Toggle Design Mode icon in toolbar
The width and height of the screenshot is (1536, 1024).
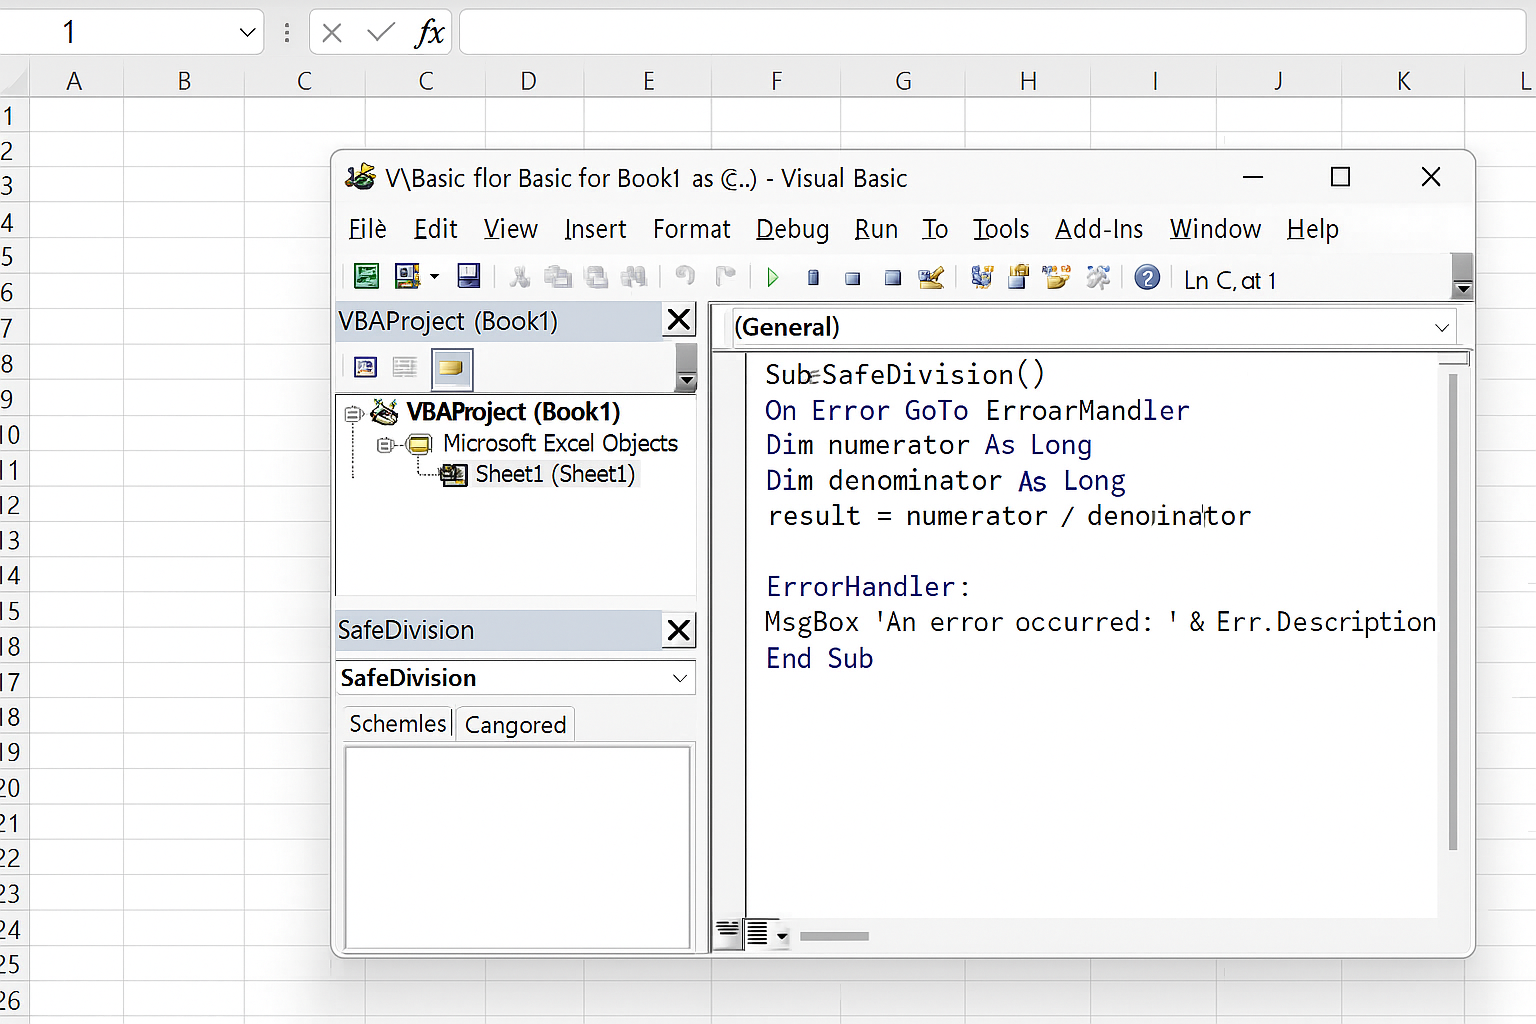[931, 277]
